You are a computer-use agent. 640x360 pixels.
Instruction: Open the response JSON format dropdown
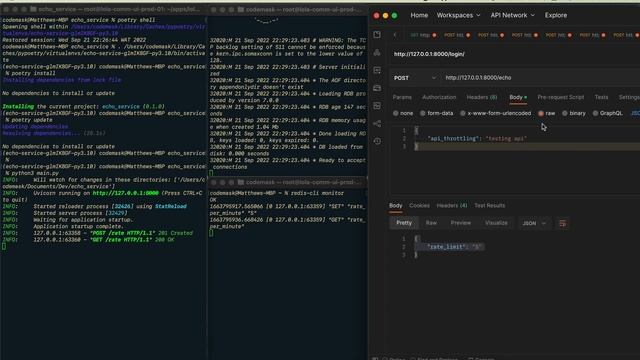pyautogui.click(x=533, y=223)
